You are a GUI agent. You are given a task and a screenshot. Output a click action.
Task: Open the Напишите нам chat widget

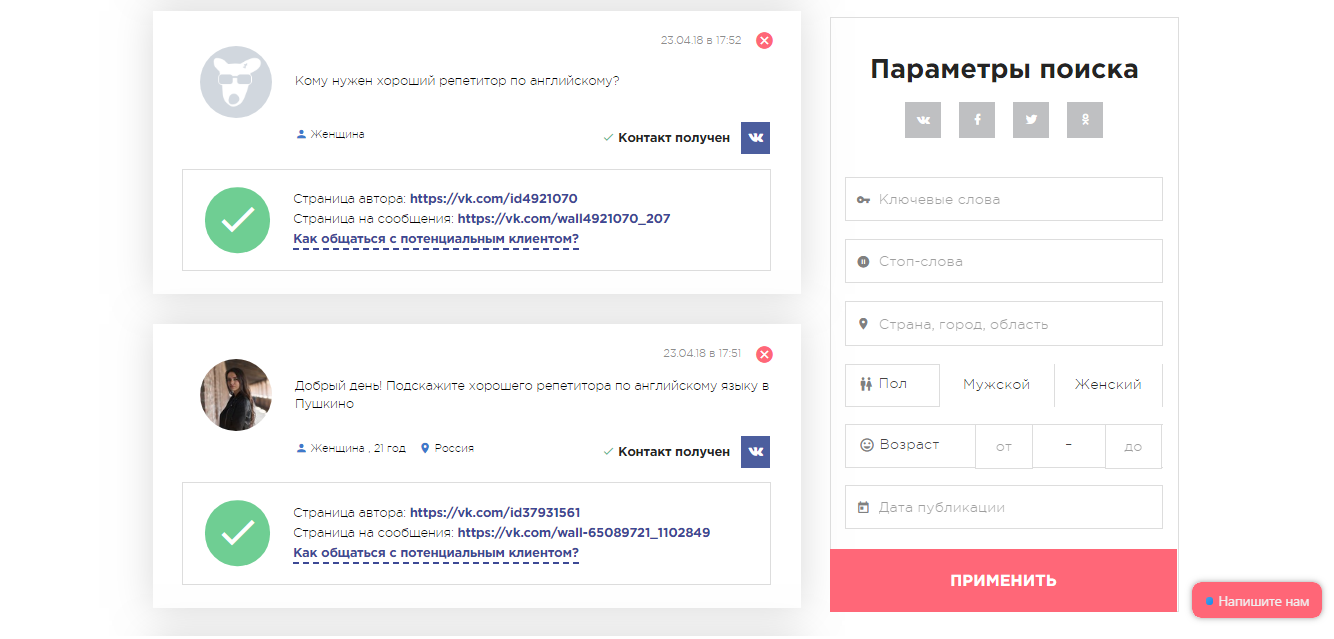1256,601
